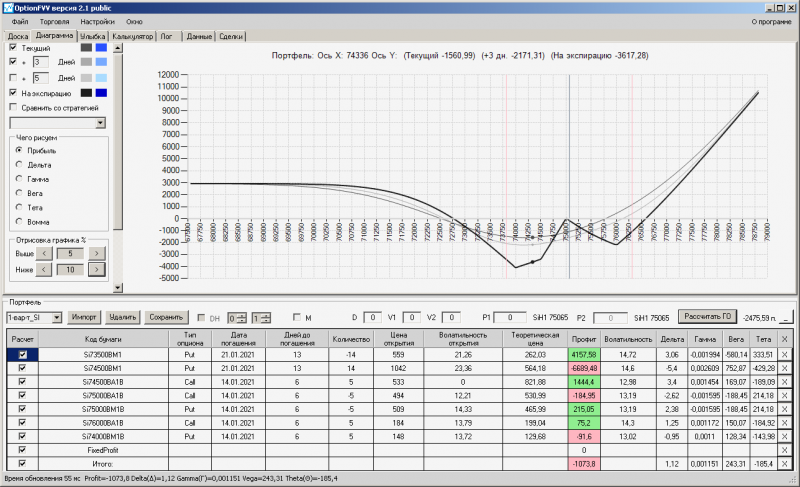Remove the Si75000BA1B row via X

(x=784, y=396)
